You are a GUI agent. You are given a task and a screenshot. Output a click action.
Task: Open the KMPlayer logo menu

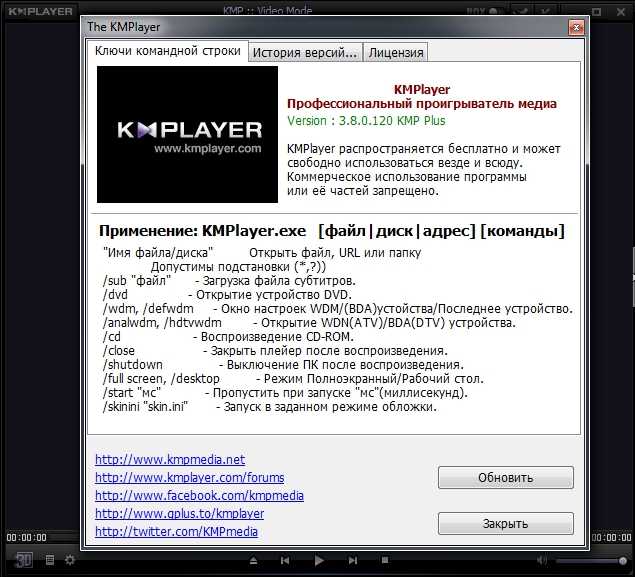(x=40, y=11)
